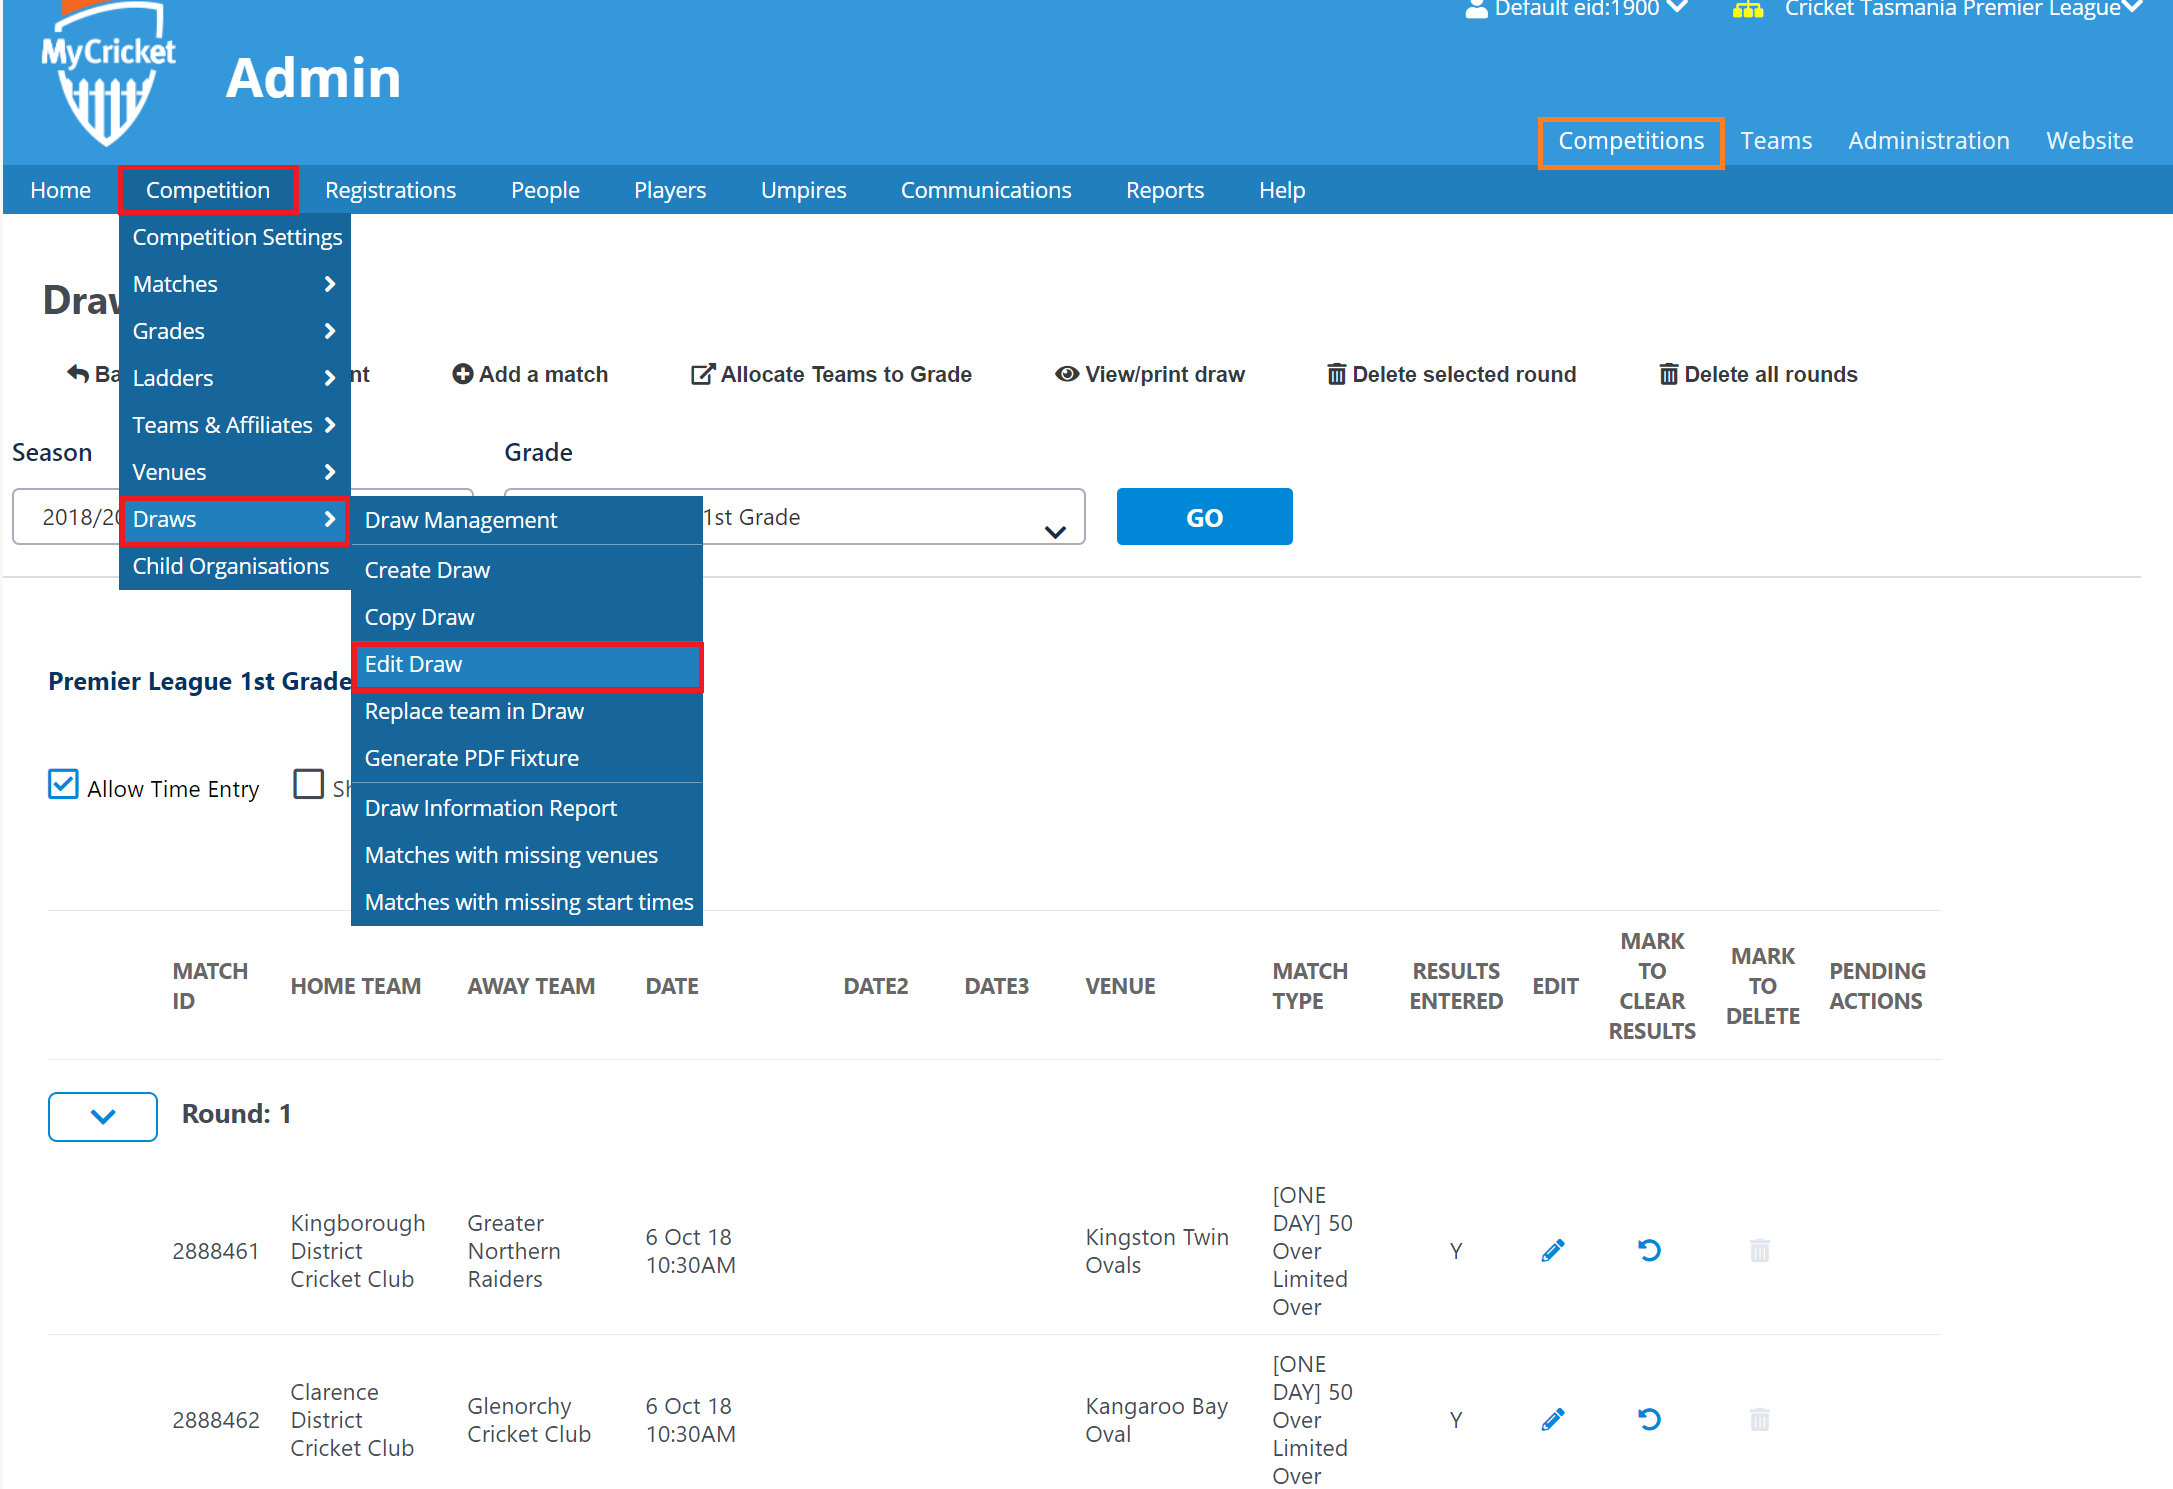The height and width of the screenshot is (1489, 2173).
Task: Select Edit Draw from the submenu
Action: [x=527, y=665]
